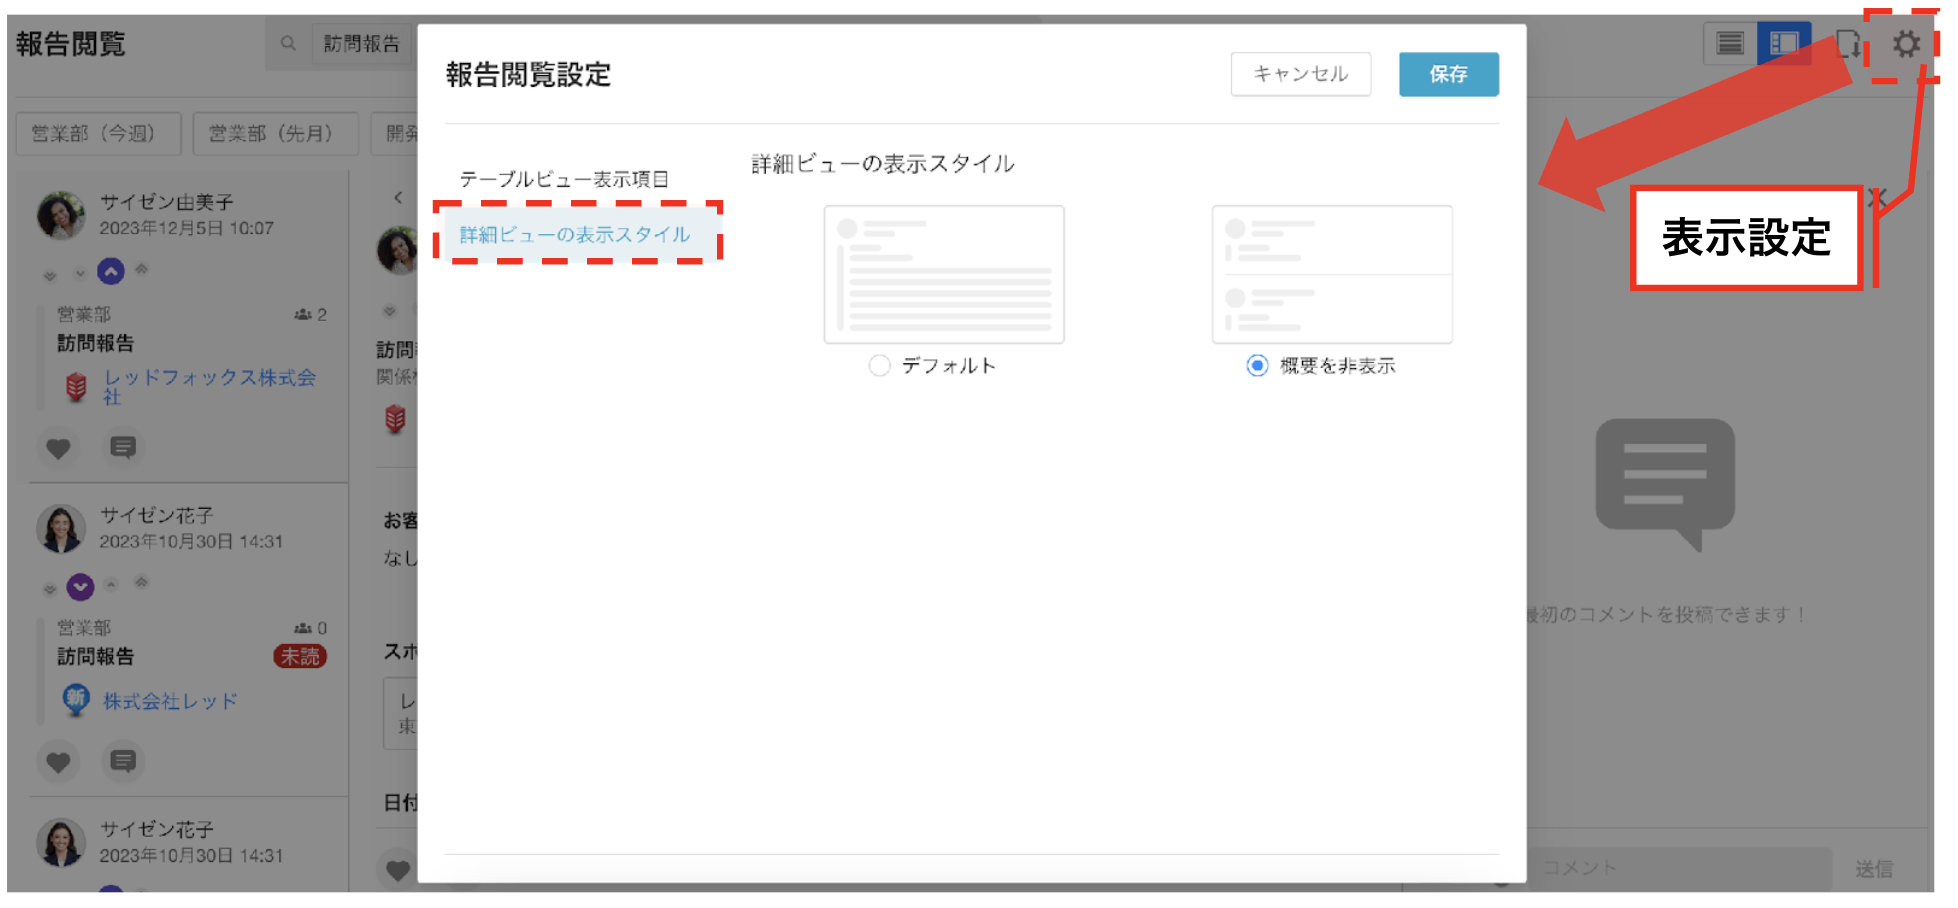Click the double-up chevron on 花子's 14:31 report
The width and height of the screenshot is (1958, 908).
[141, 582]
